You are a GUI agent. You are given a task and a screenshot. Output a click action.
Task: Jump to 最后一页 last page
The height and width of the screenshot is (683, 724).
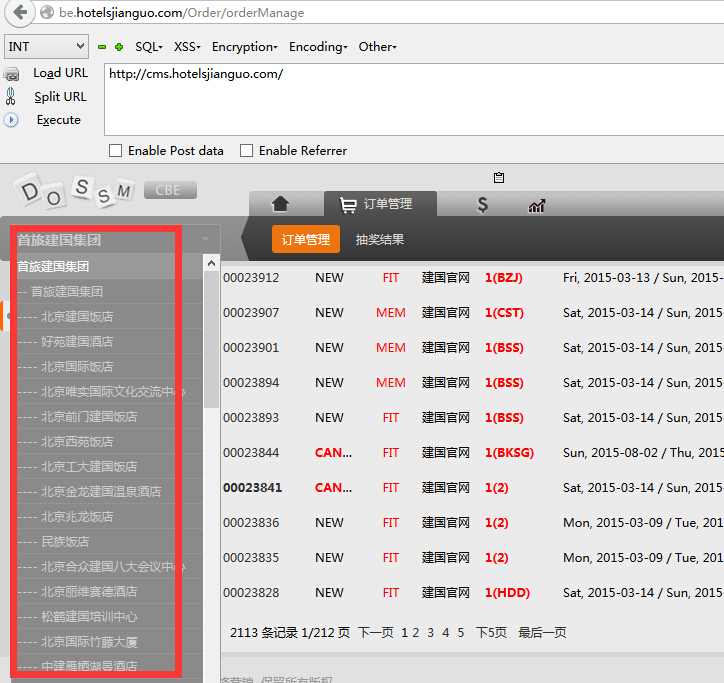[542, 632]
